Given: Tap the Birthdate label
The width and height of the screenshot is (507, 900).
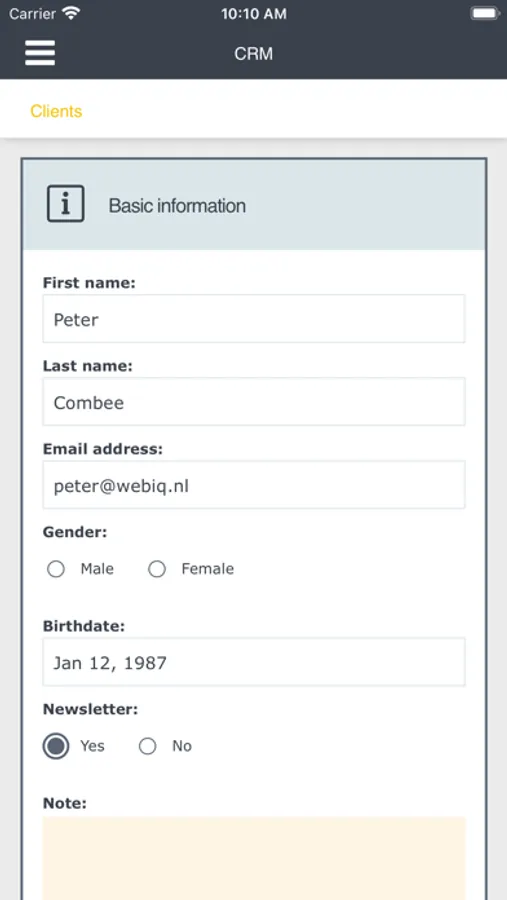Looking at the screenshot, I should [83, 626].
